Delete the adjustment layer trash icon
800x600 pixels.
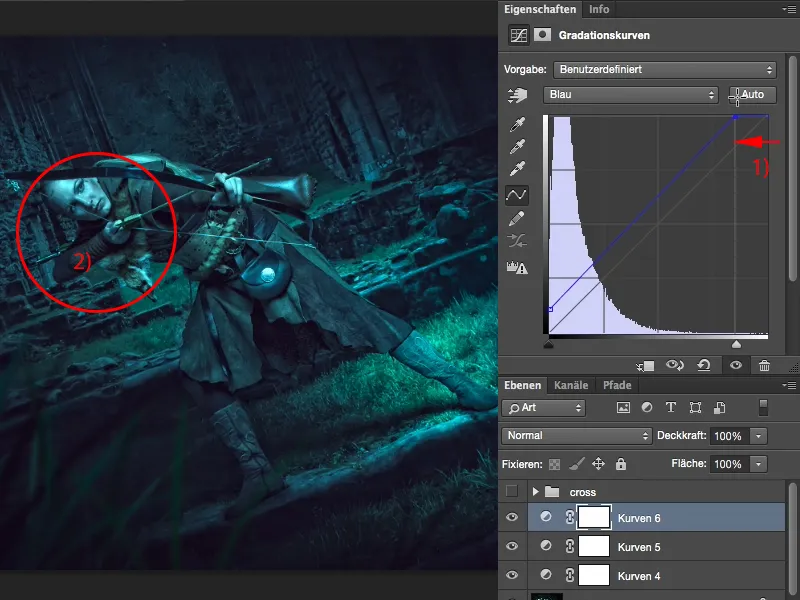coord(764,365)
